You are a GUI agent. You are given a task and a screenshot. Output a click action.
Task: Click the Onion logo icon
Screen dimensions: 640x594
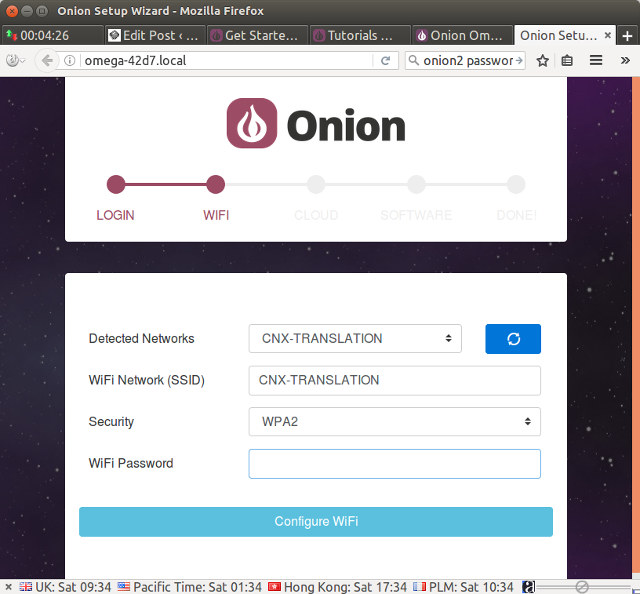tap(252, 123)
